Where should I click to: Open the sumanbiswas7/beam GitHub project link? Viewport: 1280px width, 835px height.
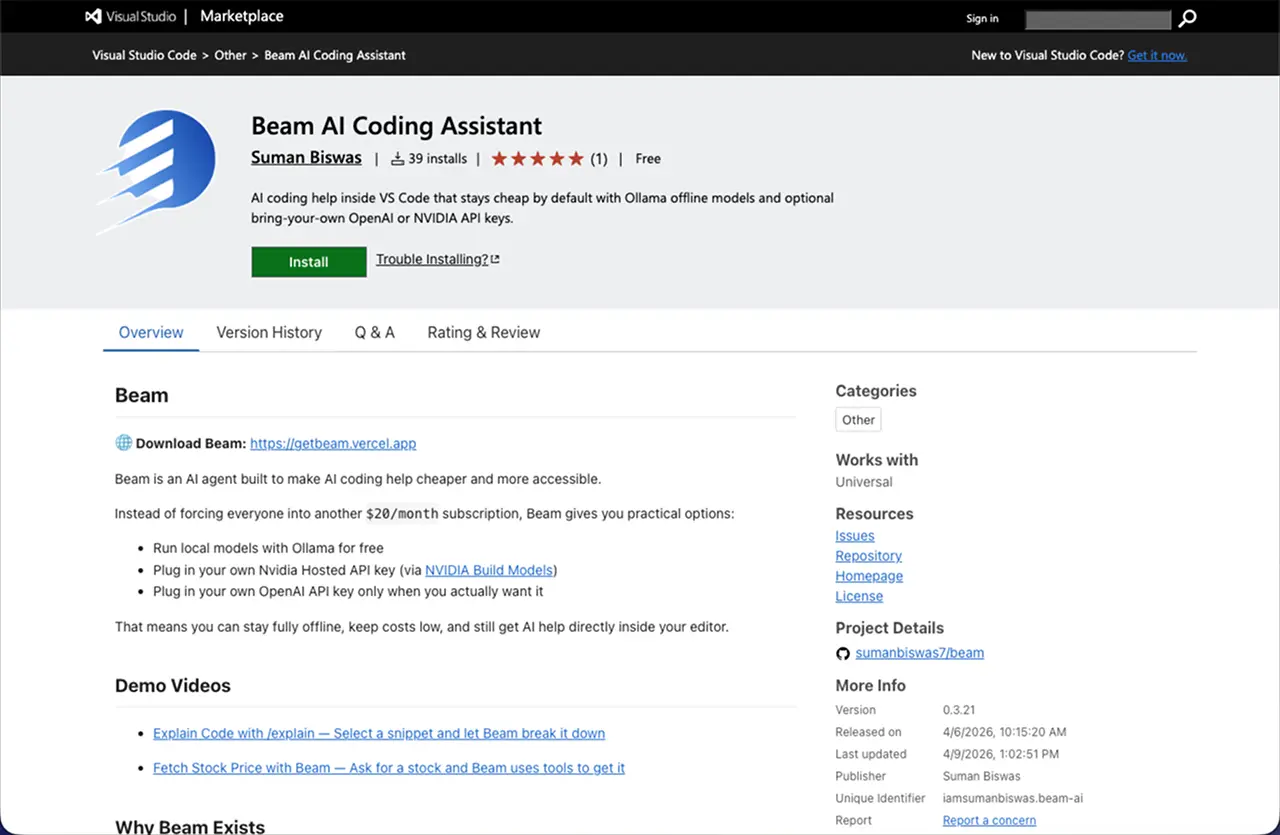pos(920,653)
